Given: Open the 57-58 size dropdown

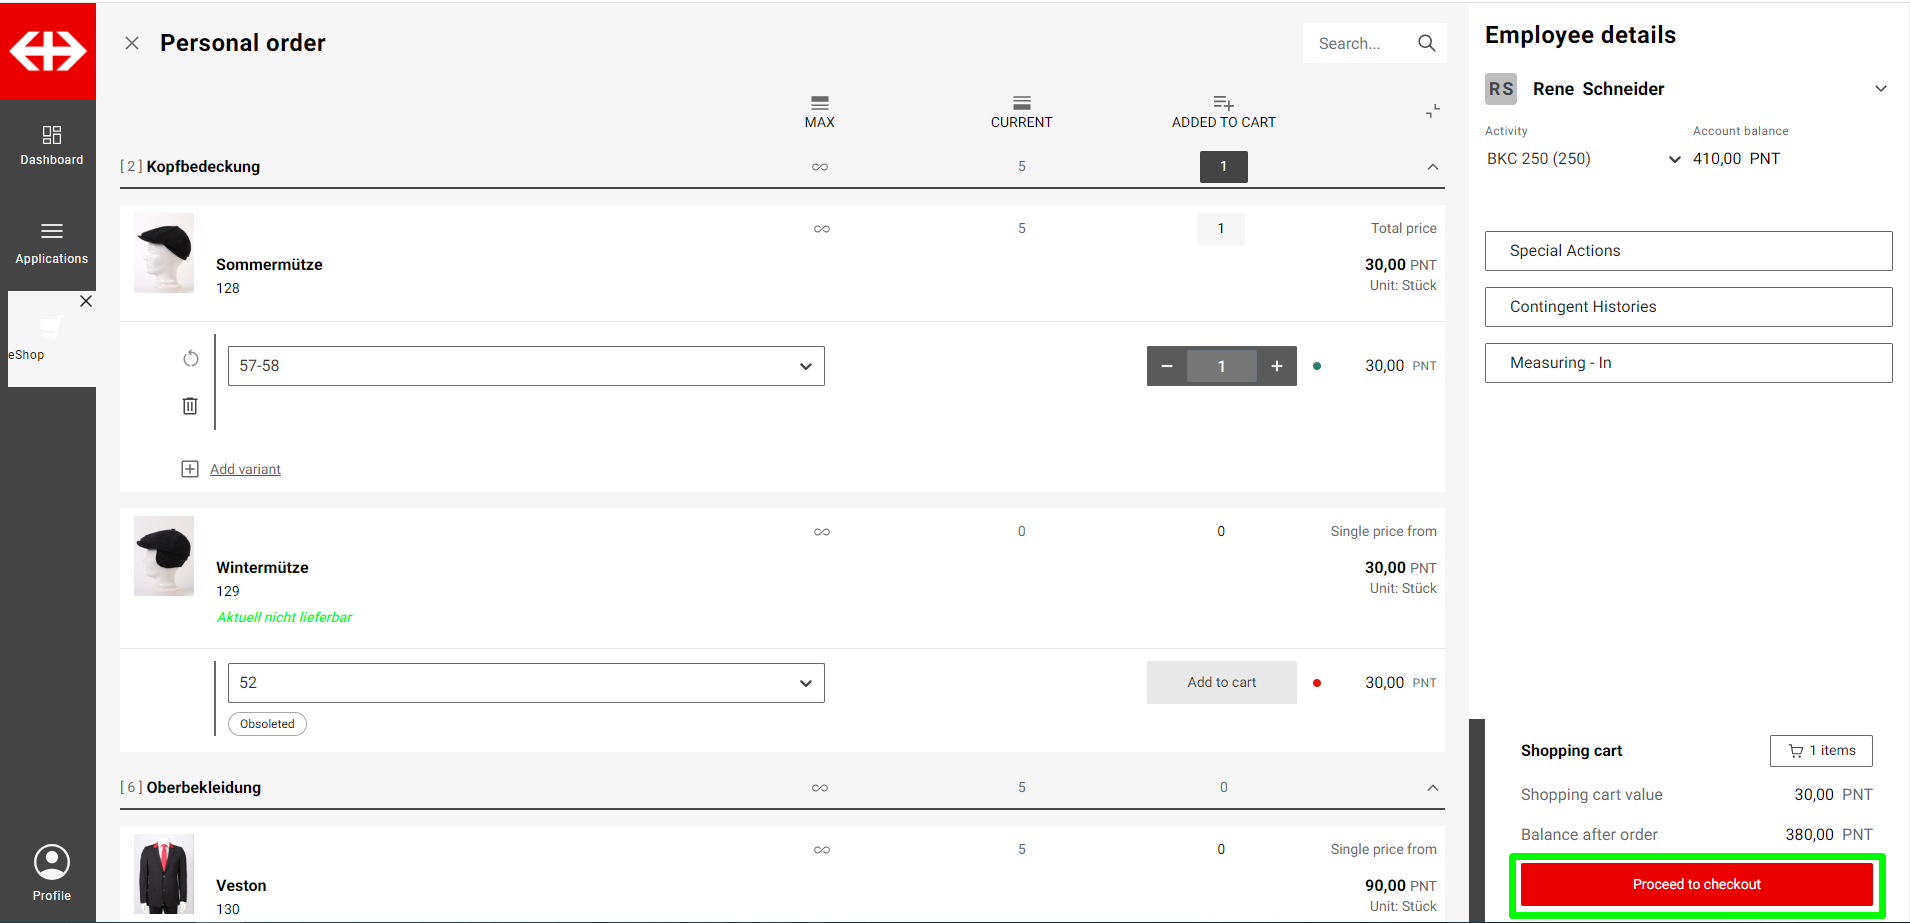Looking at the screenshot, I should [526, 366].
